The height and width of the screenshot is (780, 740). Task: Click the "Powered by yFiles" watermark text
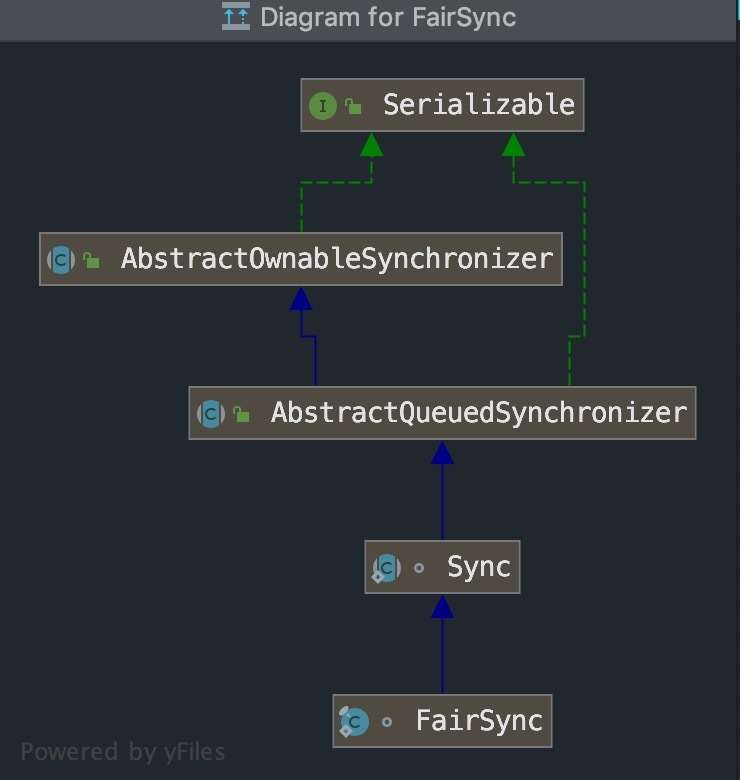point(123,752)
